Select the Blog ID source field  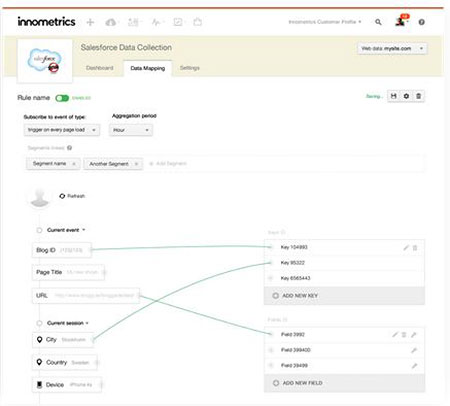pos(62,250)
